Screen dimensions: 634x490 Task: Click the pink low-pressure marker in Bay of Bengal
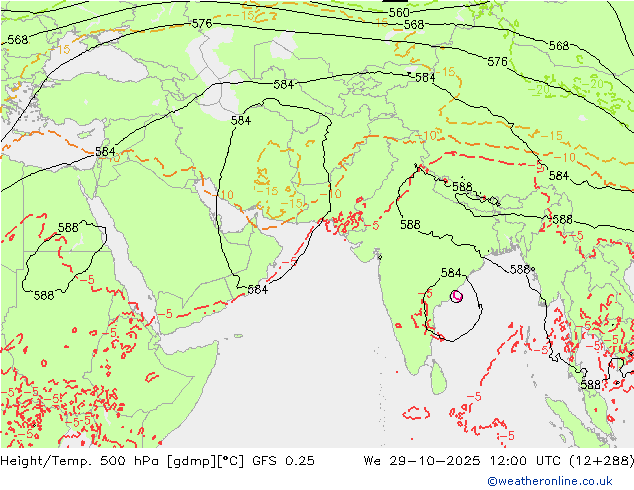coord(456,297)
